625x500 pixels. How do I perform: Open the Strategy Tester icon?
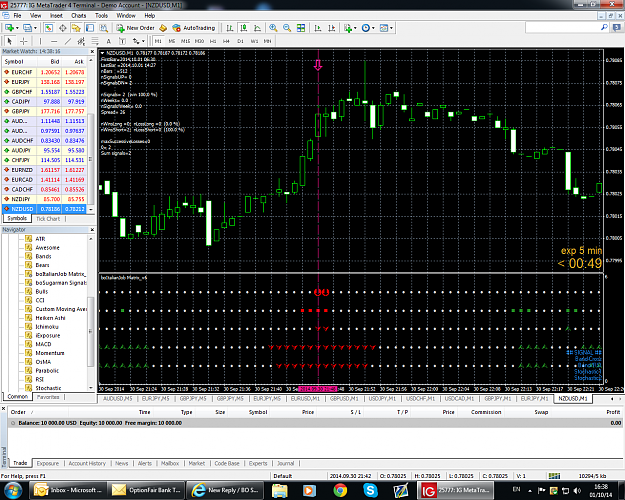pos(104,28)
